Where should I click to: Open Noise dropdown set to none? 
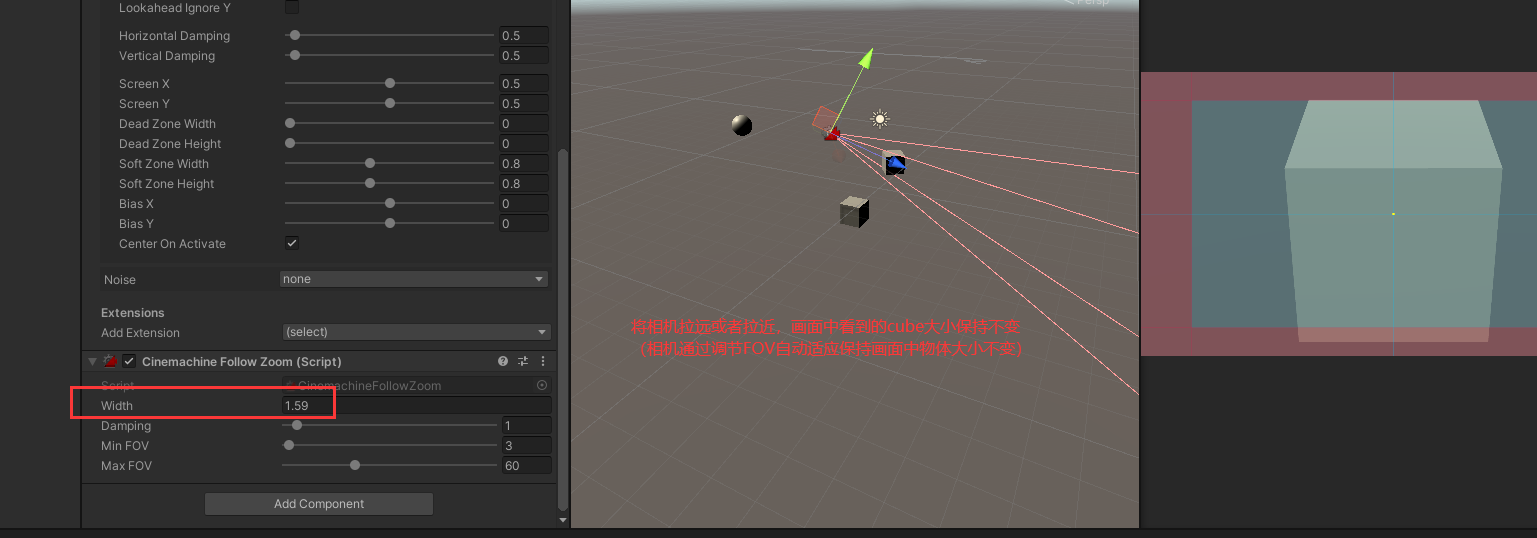[x=414, y=279]
